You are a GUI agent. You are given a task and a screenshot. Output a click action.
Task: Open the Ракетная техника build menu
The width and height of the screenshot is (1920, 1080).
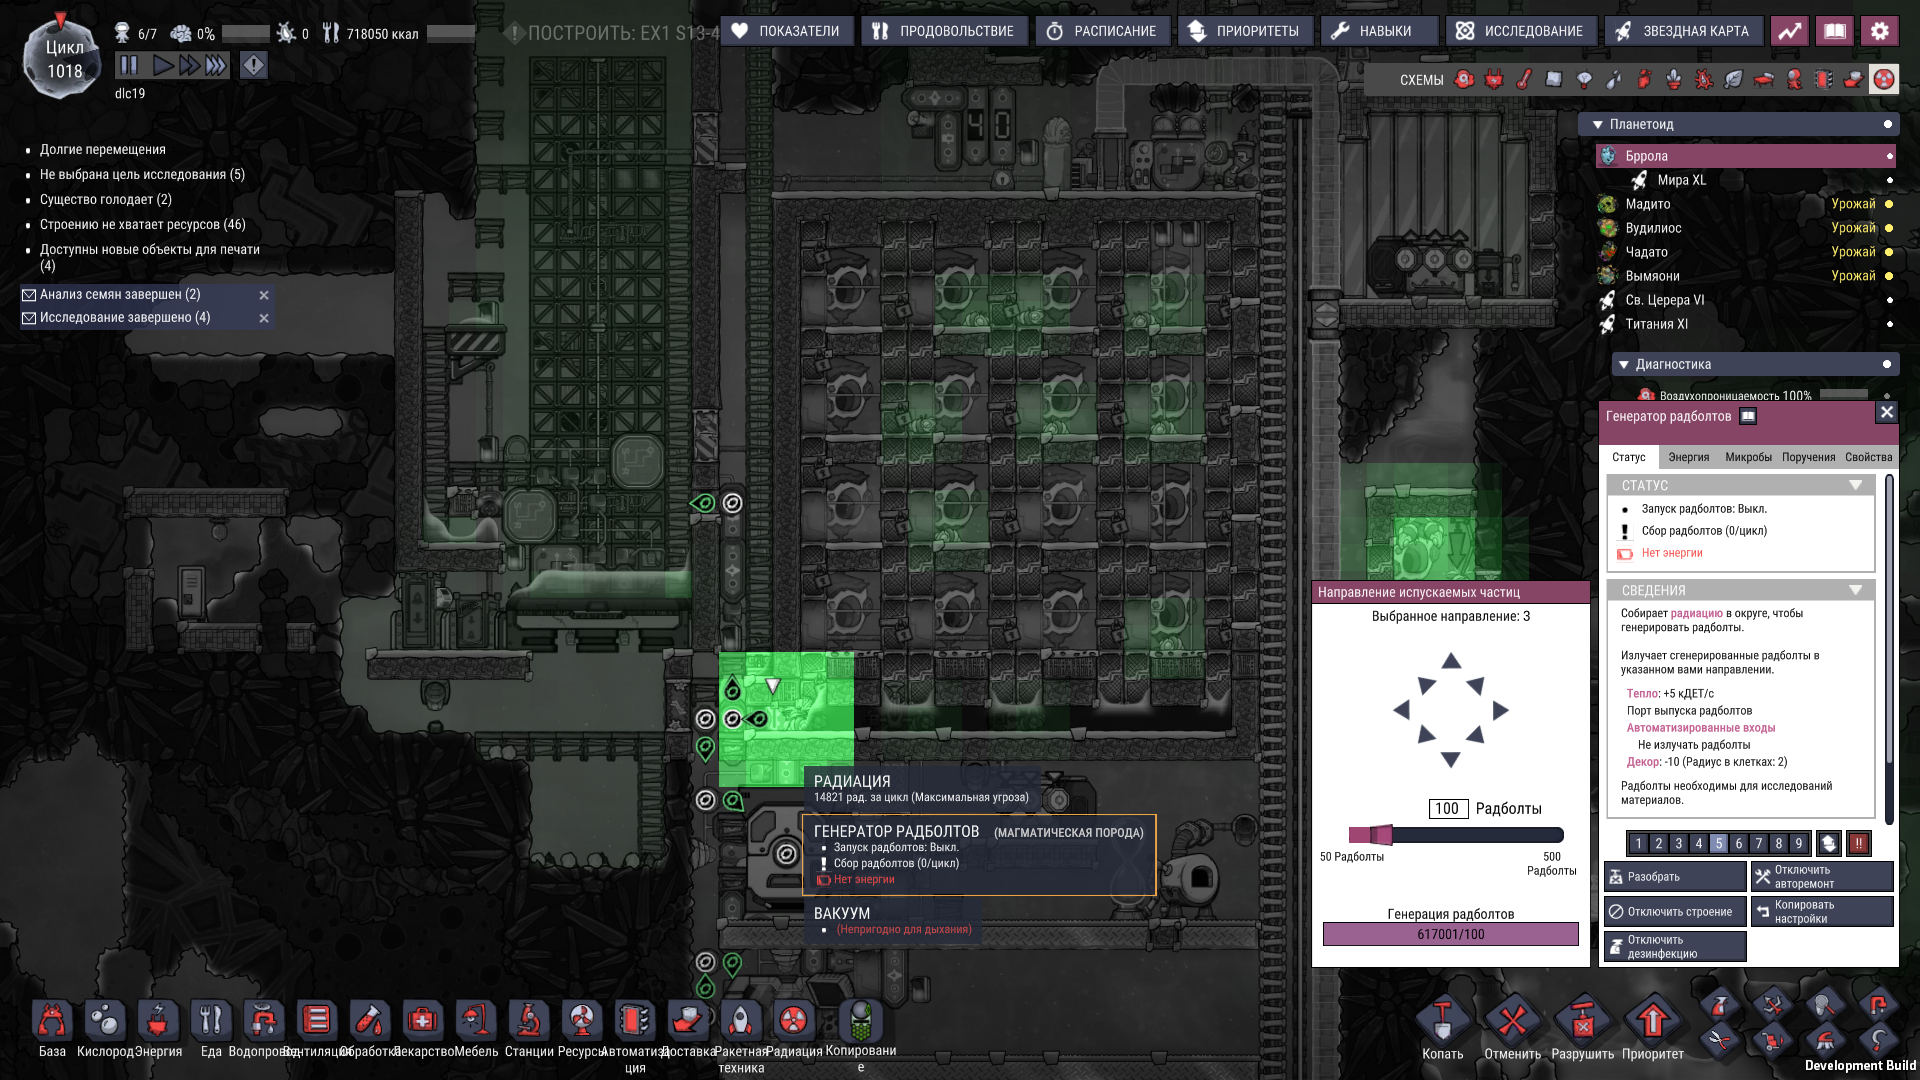[741, 1021]
